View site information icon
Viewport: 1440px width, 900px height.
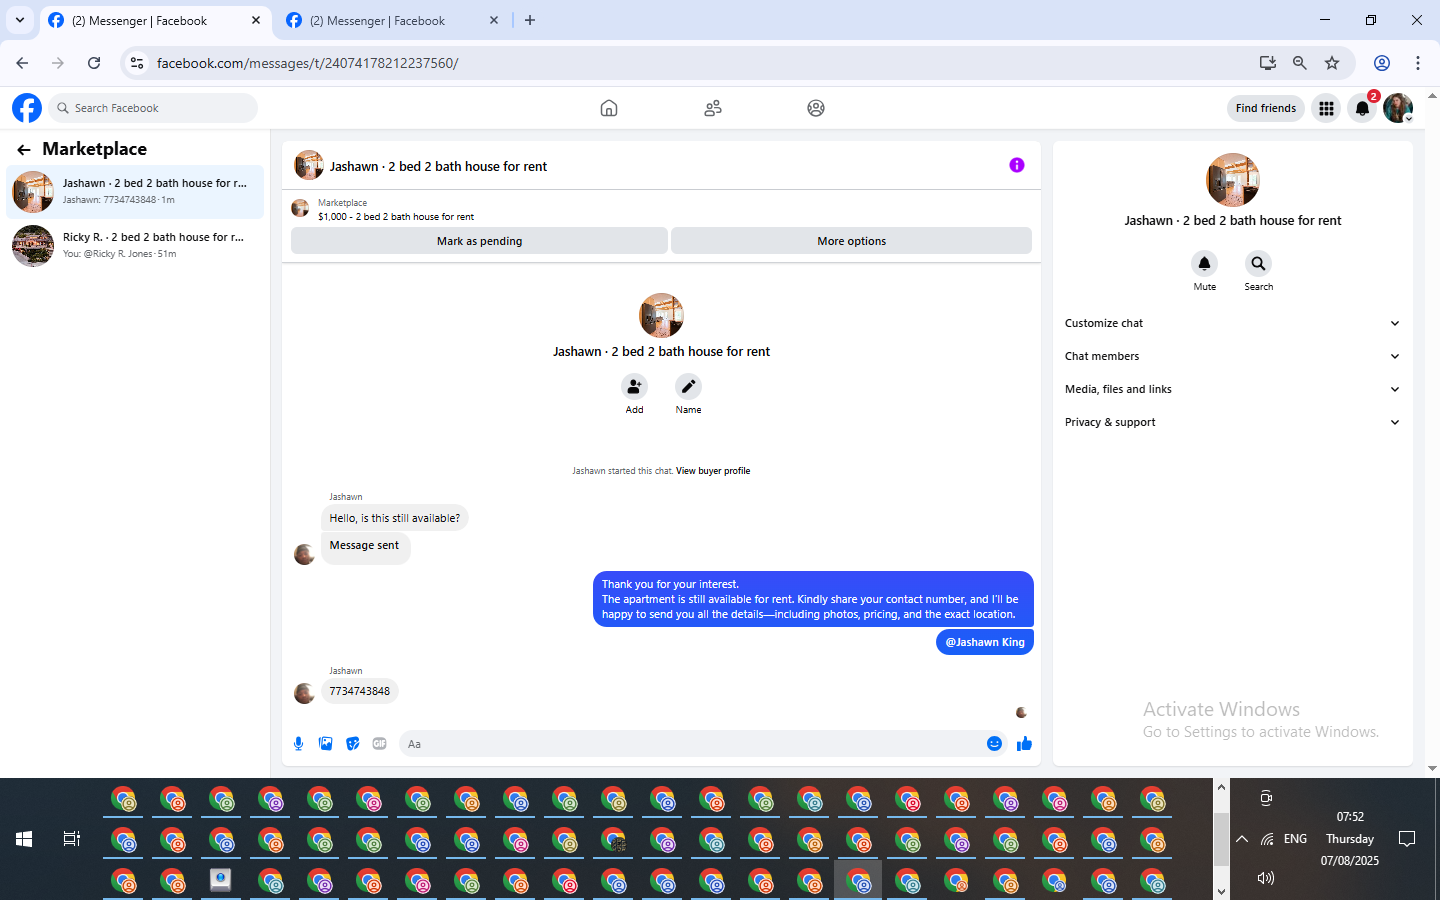137,63
